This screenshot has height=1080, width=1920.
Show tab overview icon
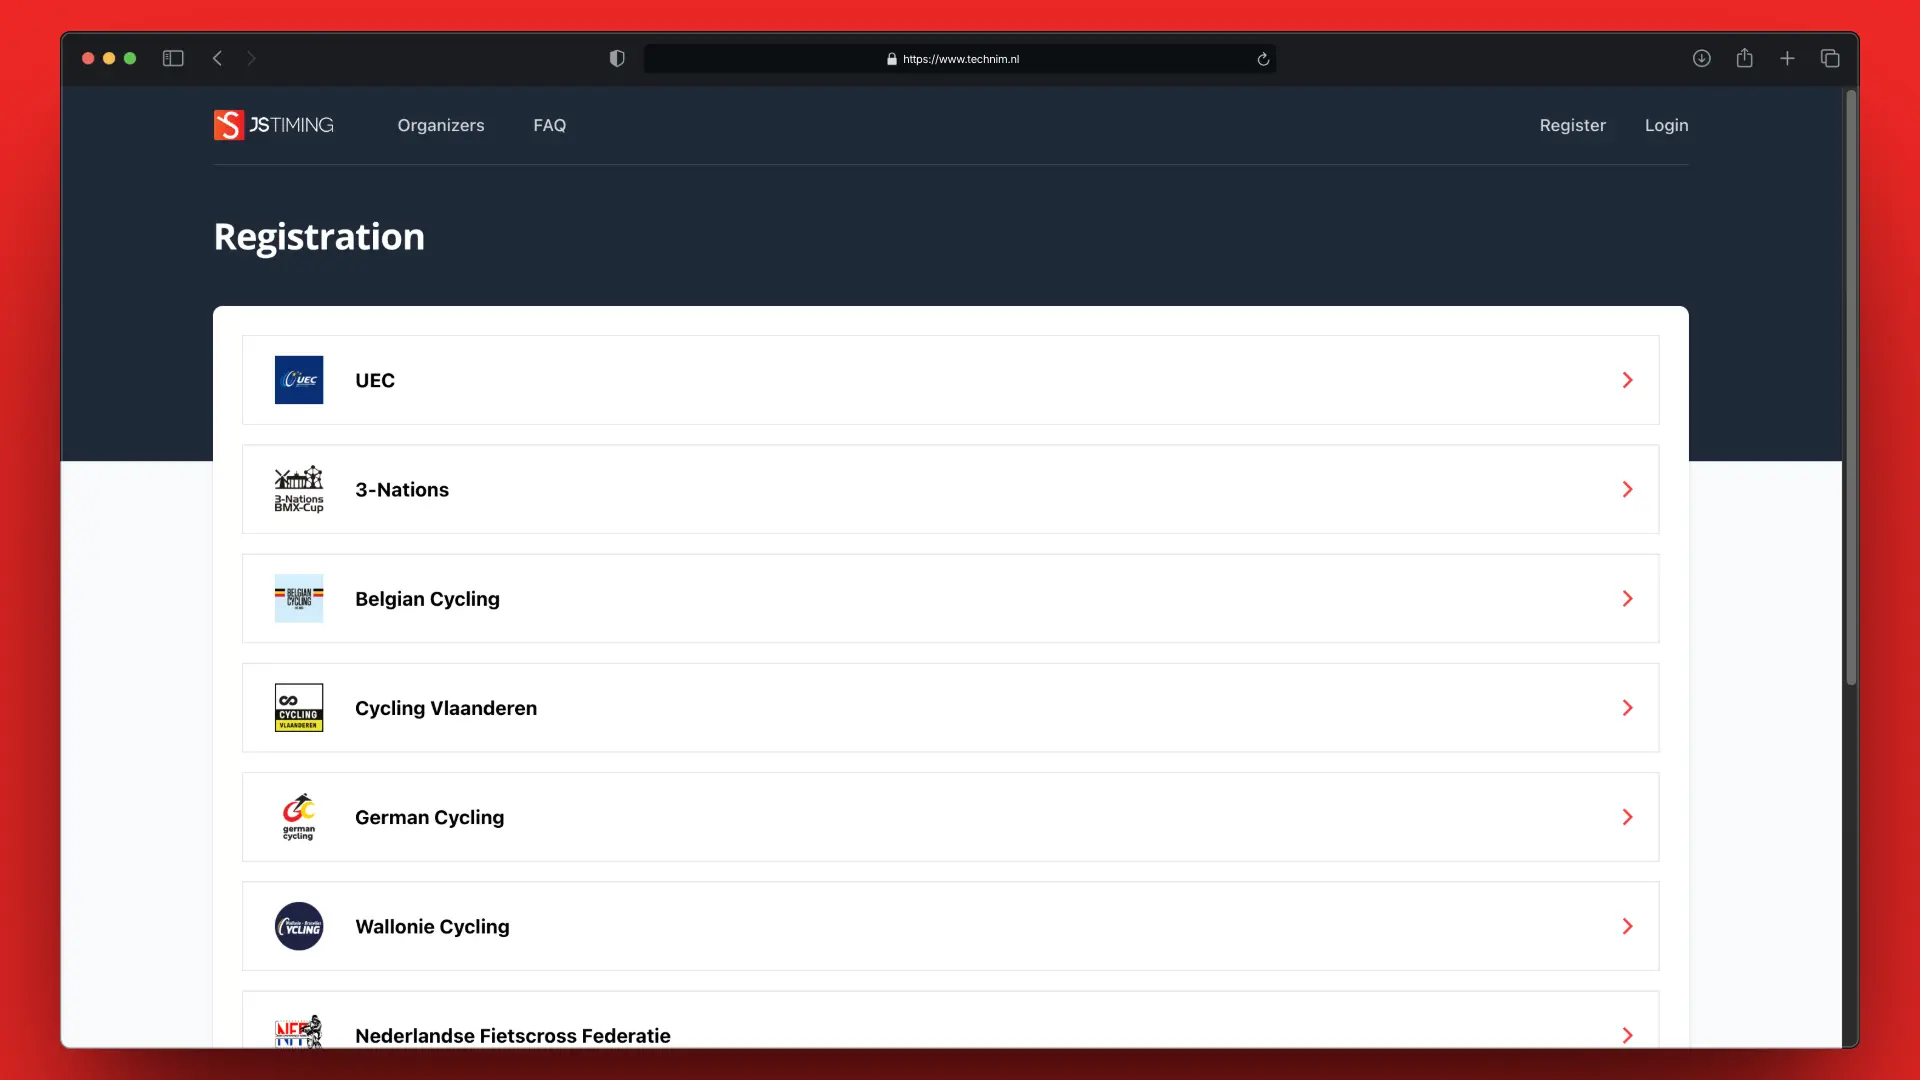(1830, 59)
